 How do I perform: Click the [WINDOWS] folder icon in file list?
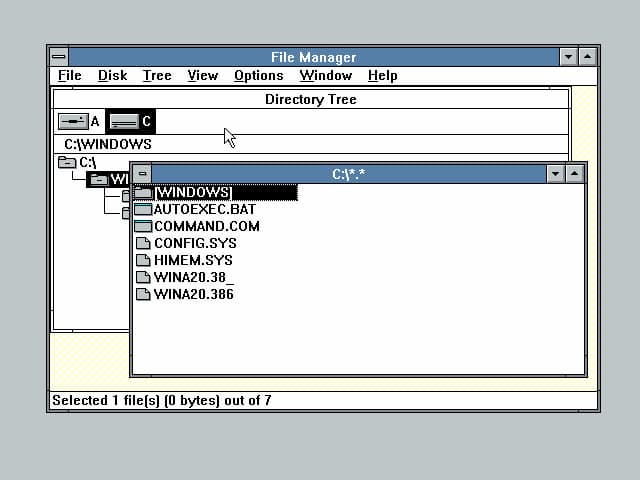[x=143, y=192]
